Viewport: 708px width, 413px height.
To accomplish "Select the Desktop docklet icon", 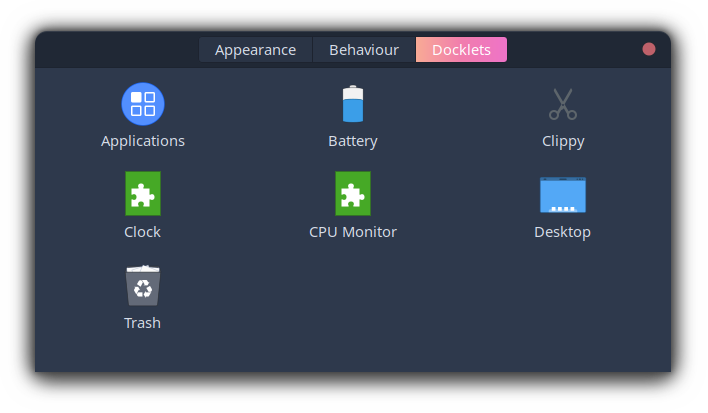I will (563, 194).
